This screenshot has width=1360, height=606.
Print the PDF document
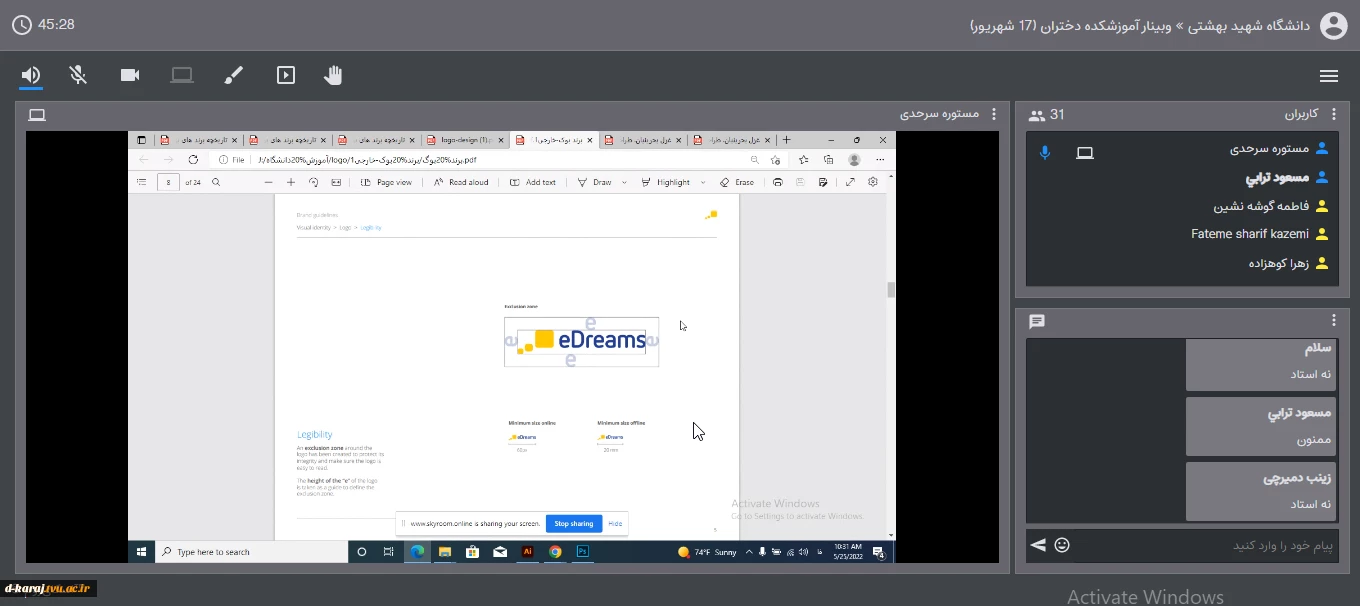pos(778,182)
